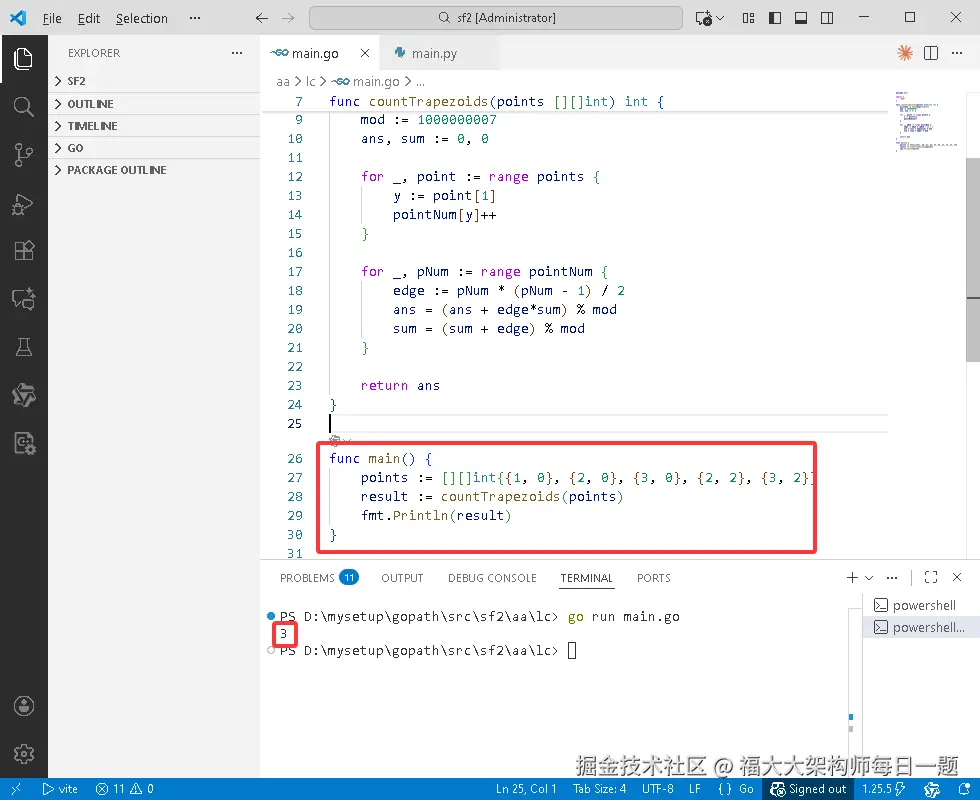980x800 pixels.
Task: Open notifications bell in status bar
Action: coord(964,789)
